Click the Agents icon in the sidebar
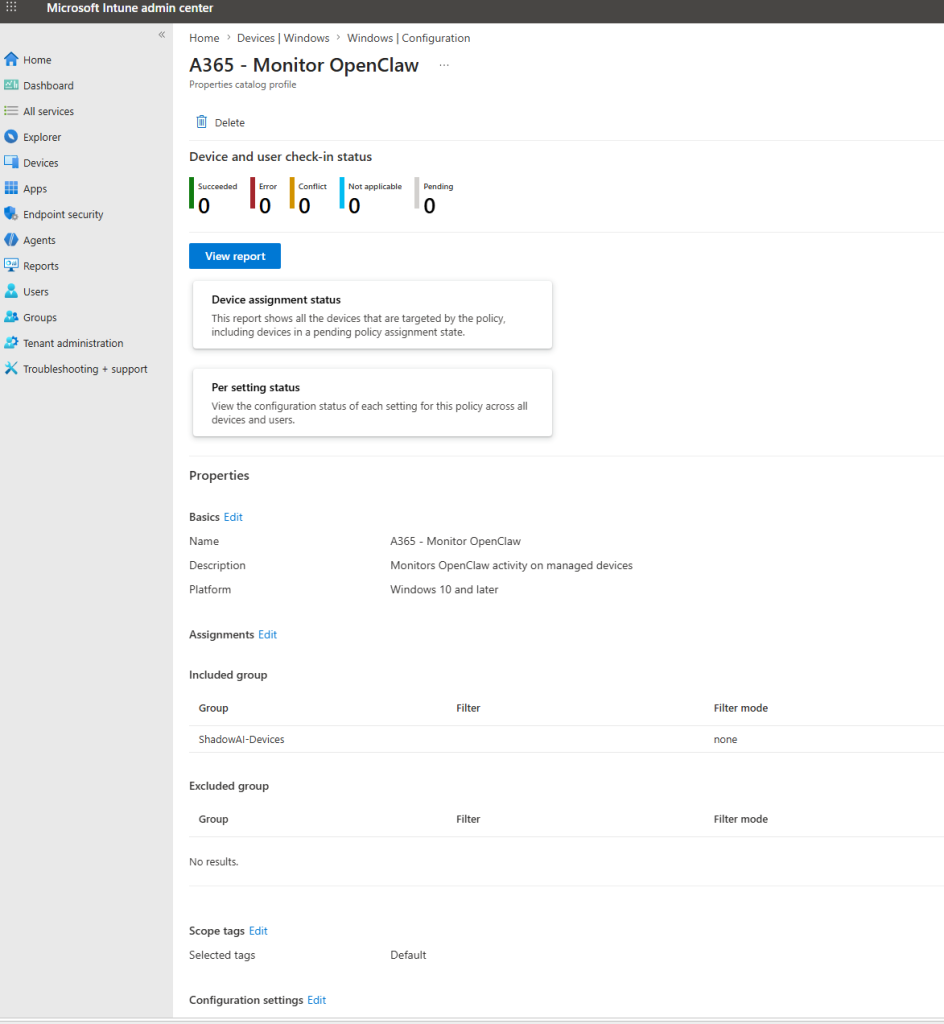 pos(11,240)
